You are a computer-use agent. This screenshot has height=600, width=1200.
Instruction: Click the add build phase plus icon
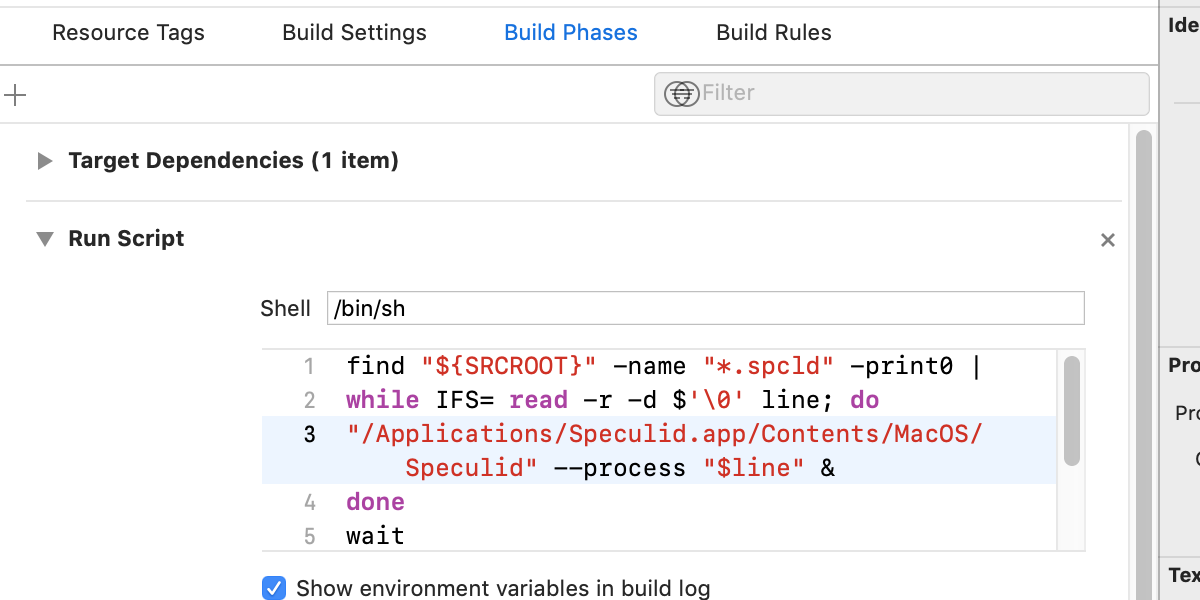(15, 96)
